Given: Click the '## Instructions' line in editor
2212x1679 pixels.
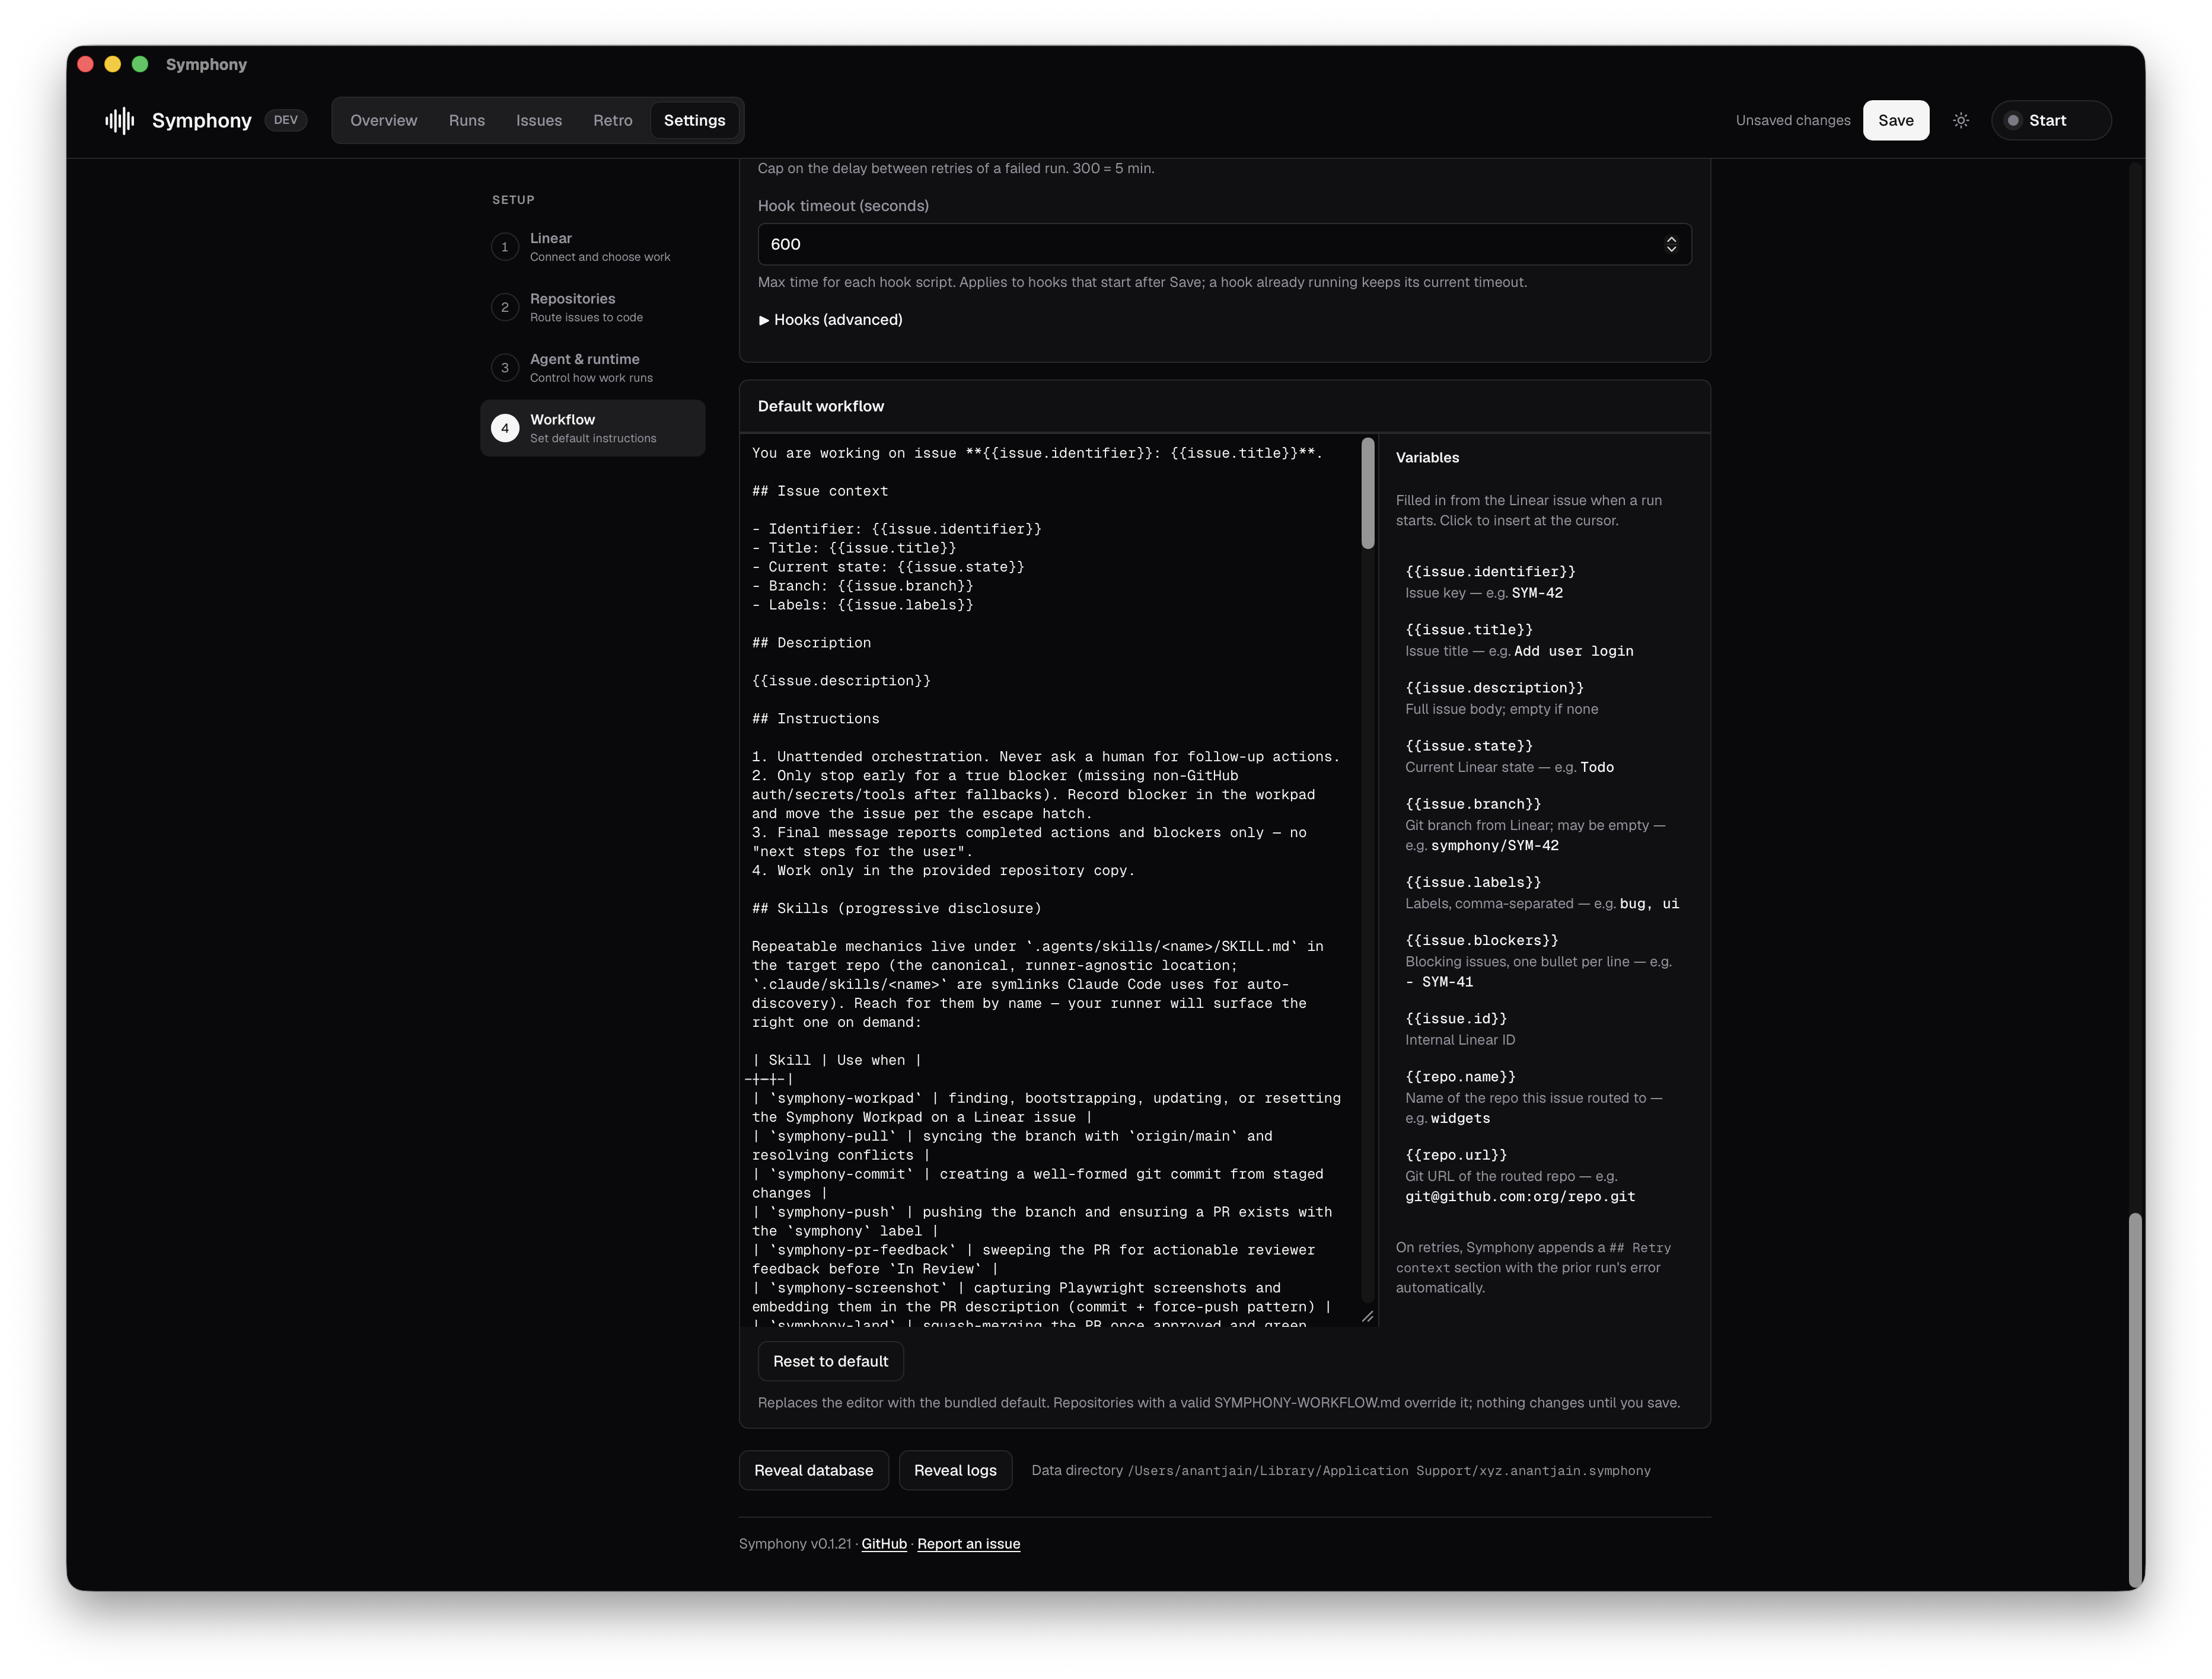Looking at the screenshot, I should [816, 719].
